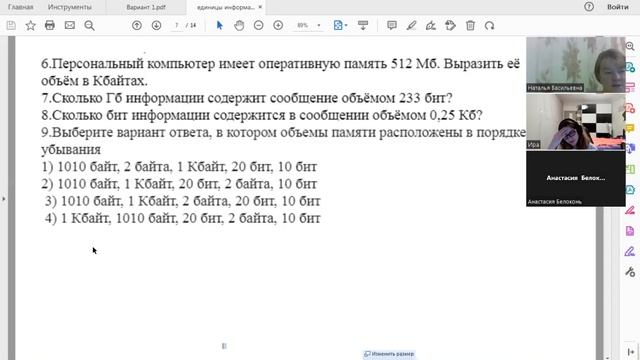This screenshot has height=360, width=640.
Task: Activate the selection arrow tool
Action: 220,25
